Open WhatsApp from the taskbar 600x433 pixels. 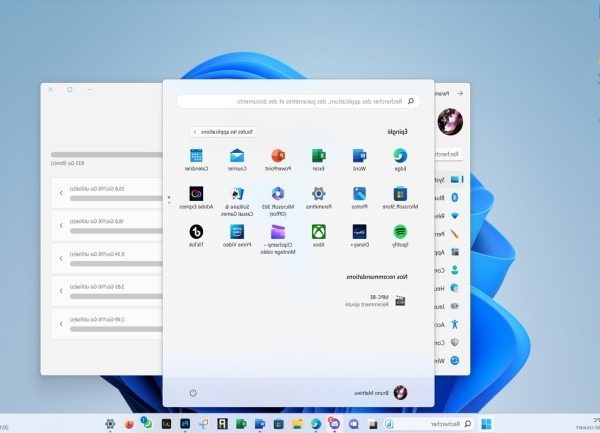[x=147, y=423]
